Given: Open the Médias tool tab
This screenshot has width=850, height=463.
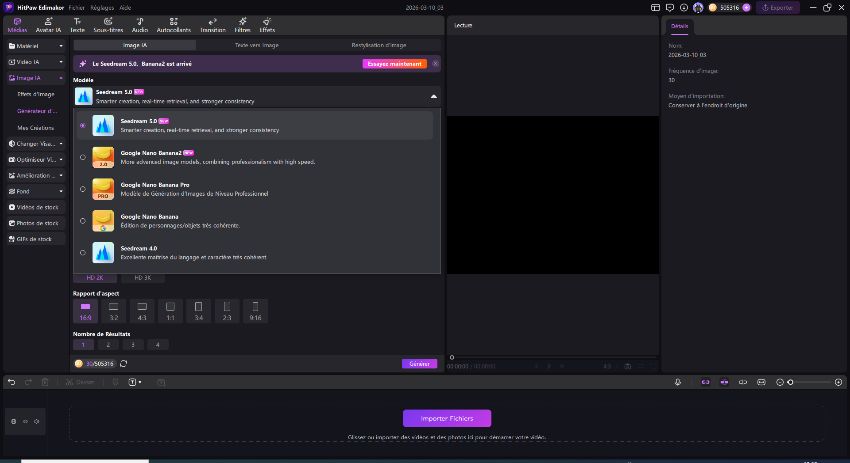Looking at the screenshot, I should (x=17, y=25).
